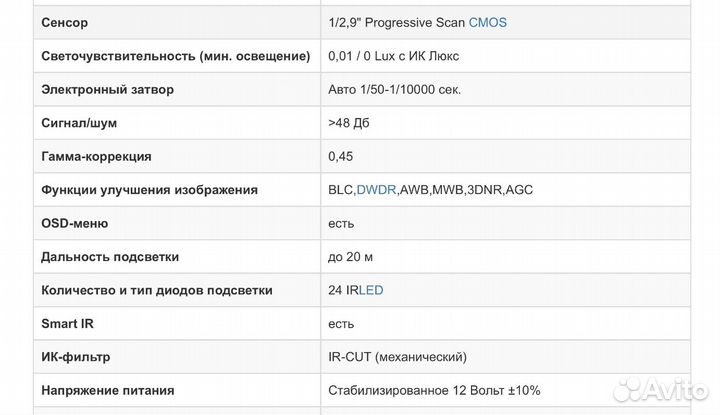Click the blue LED link
Image resolution: width=720 pixels, height=415 pixels.
(371, 290)
